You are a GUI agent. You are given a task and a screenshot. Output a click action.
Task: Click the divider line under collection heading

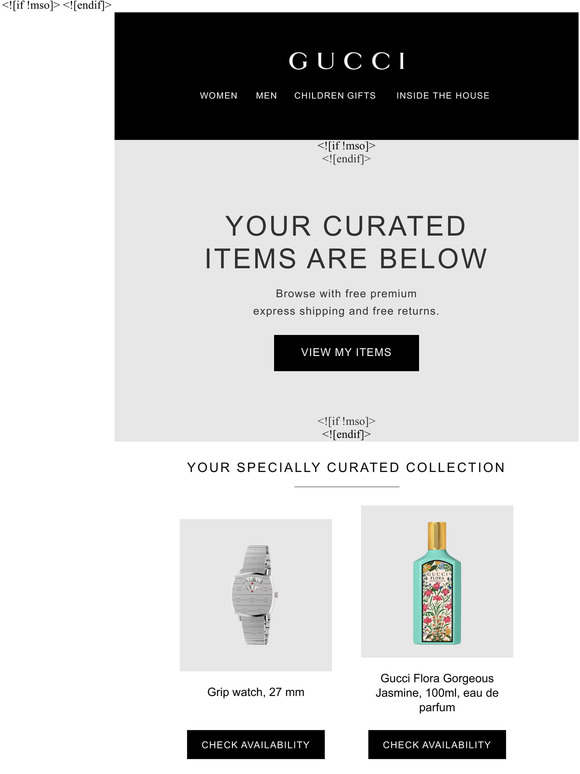click(347, 487)
